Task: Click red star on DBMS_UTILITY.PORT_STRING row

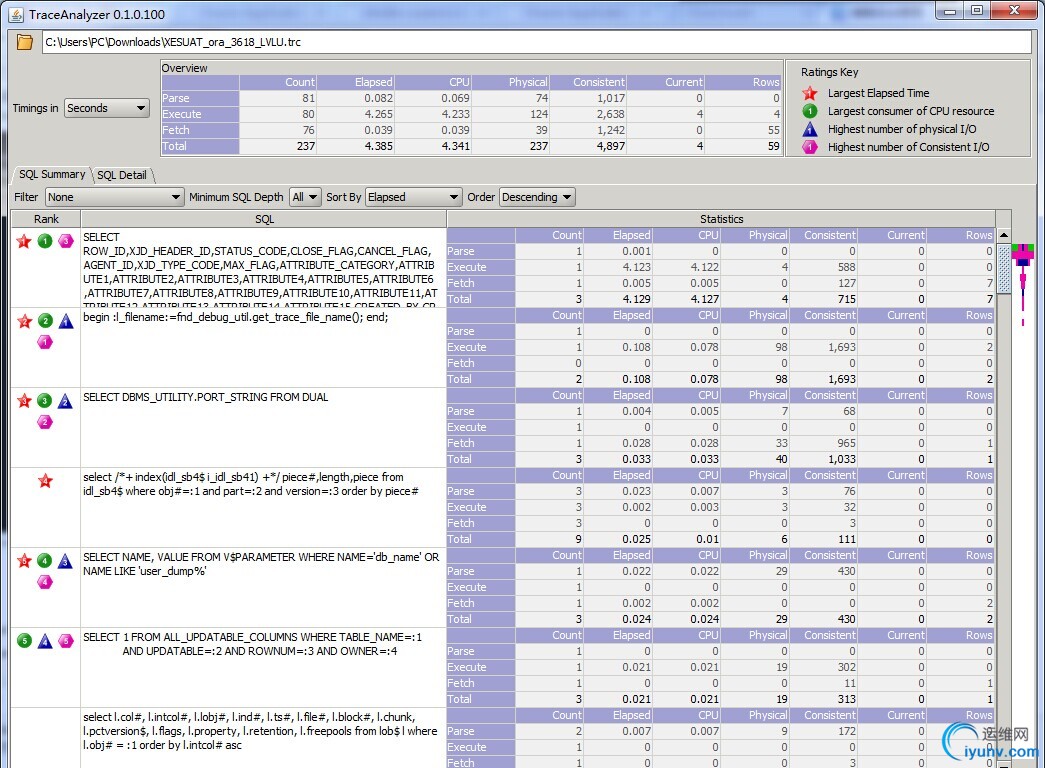Action: pos(24,401)
